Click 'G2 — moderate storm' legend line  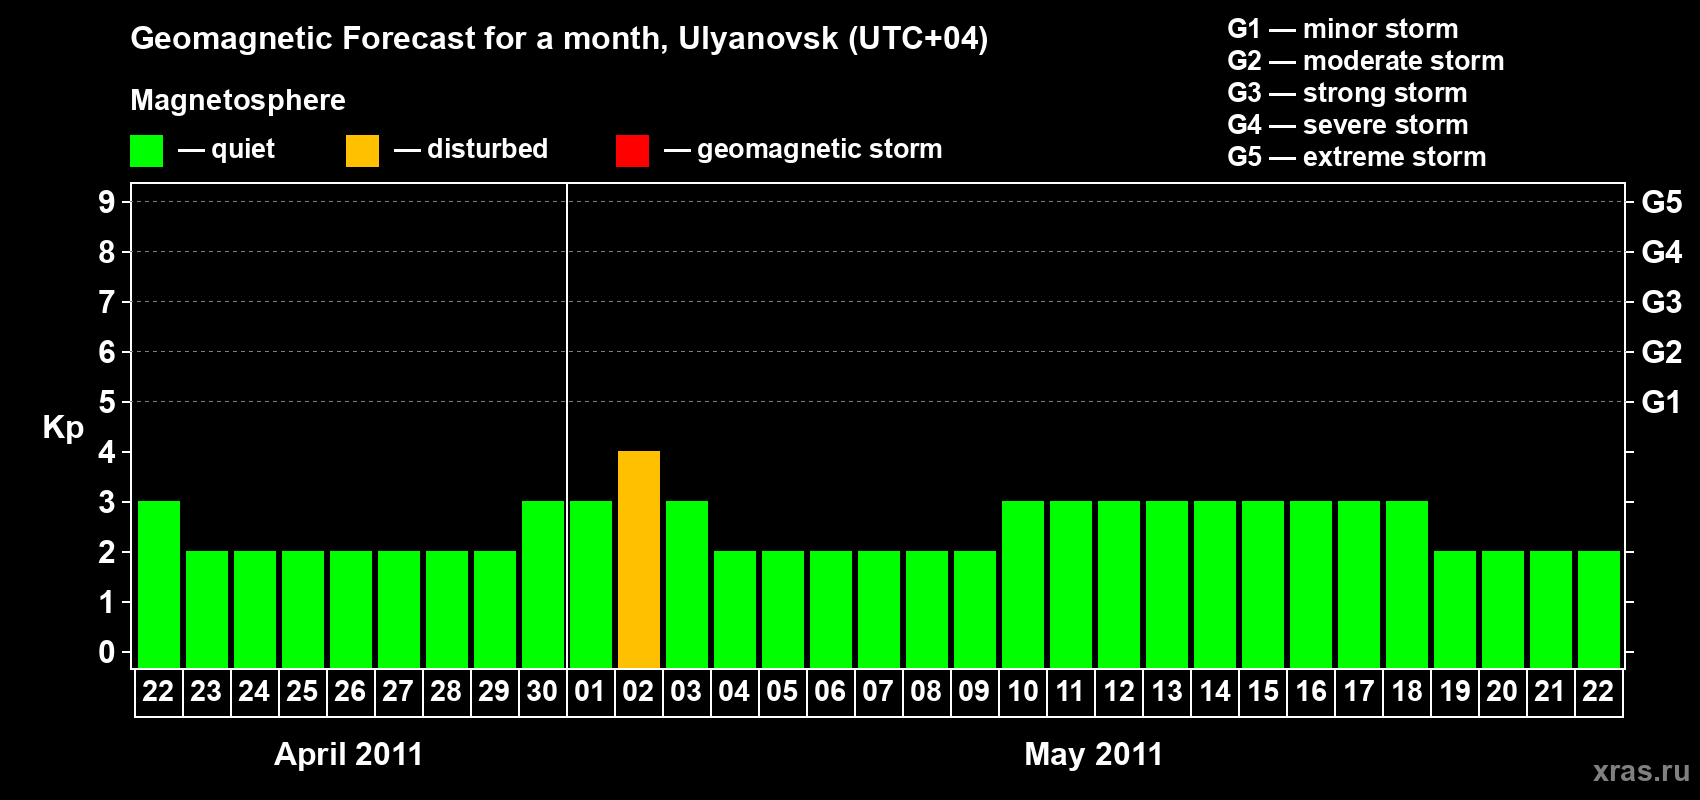pos(1366,61)
